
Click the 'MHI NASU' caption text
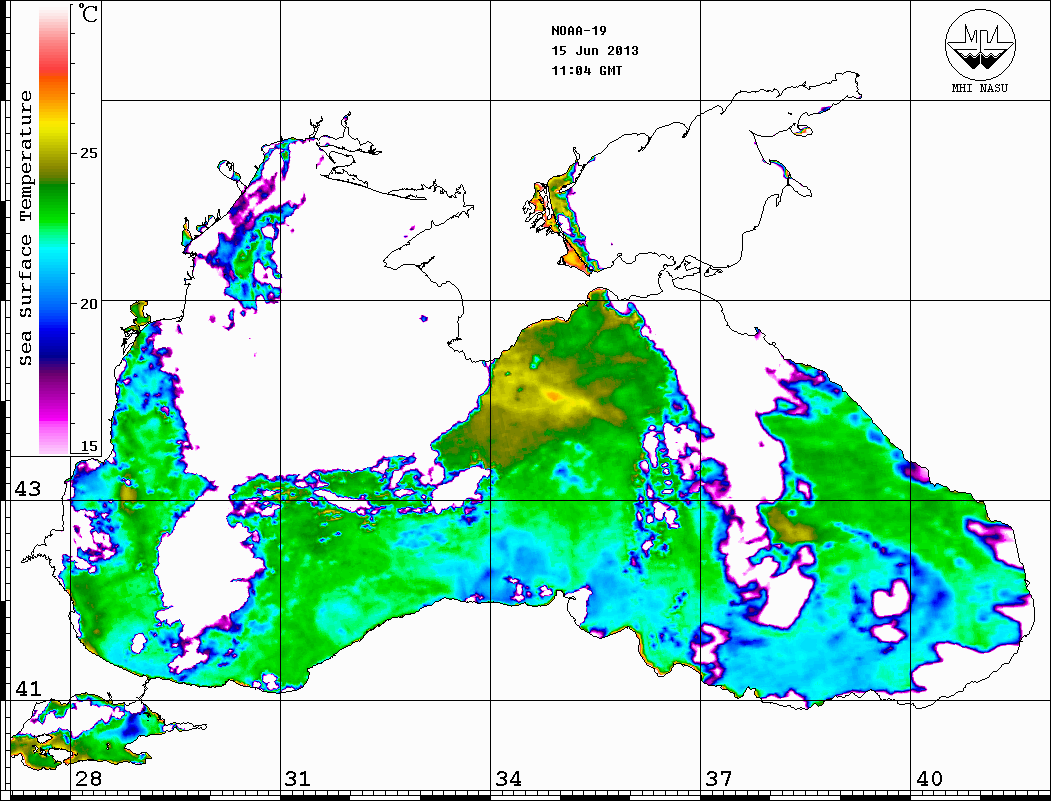[980, 88]
